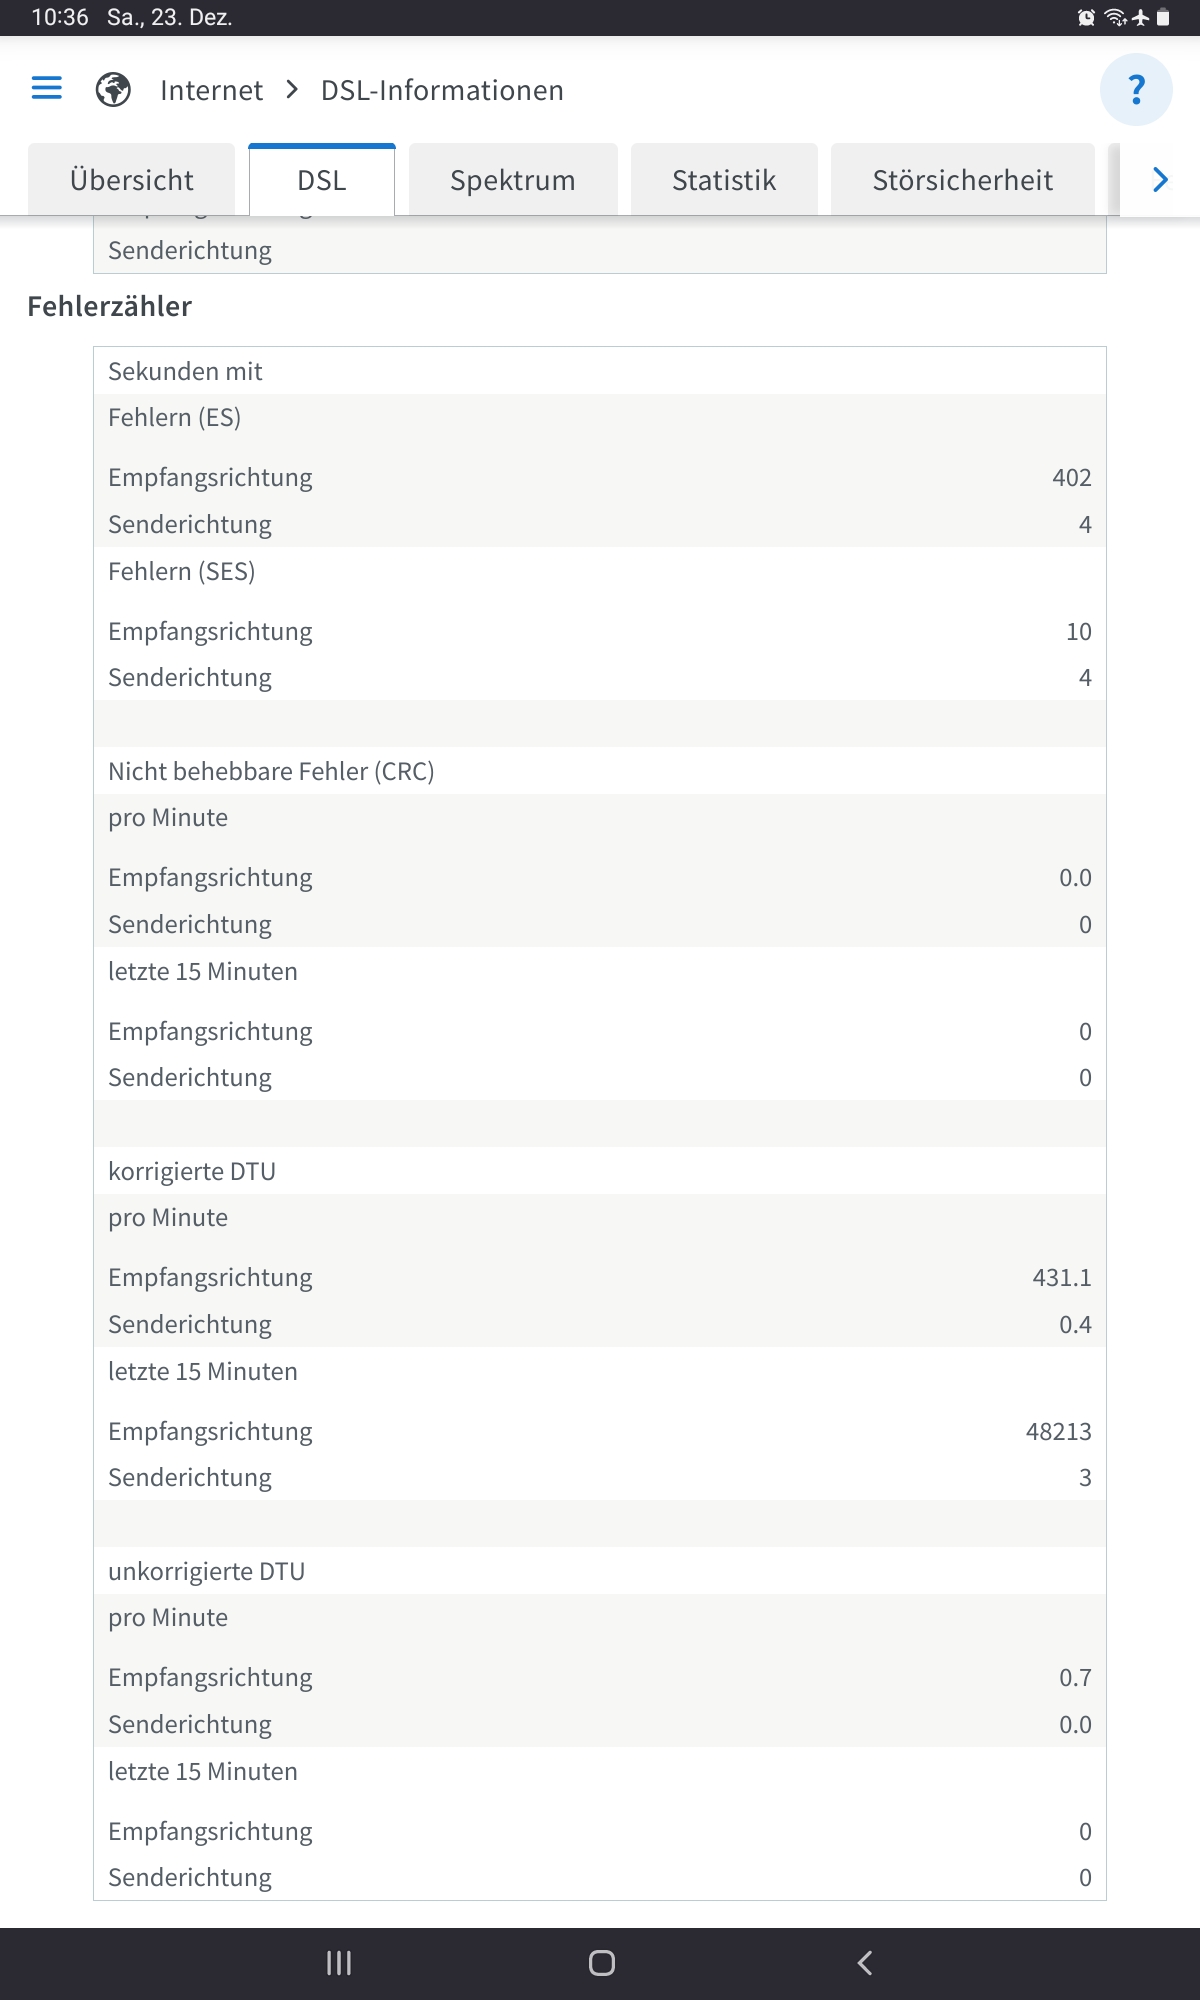1200x2000 pixels.
Task: Select the Störsicherheit tab
Action: (x=962, y=180)
